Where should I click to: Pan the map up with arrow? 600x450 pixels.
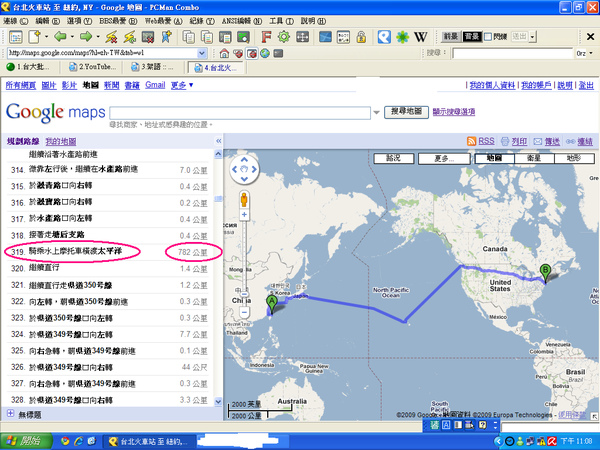click(245, 160)
